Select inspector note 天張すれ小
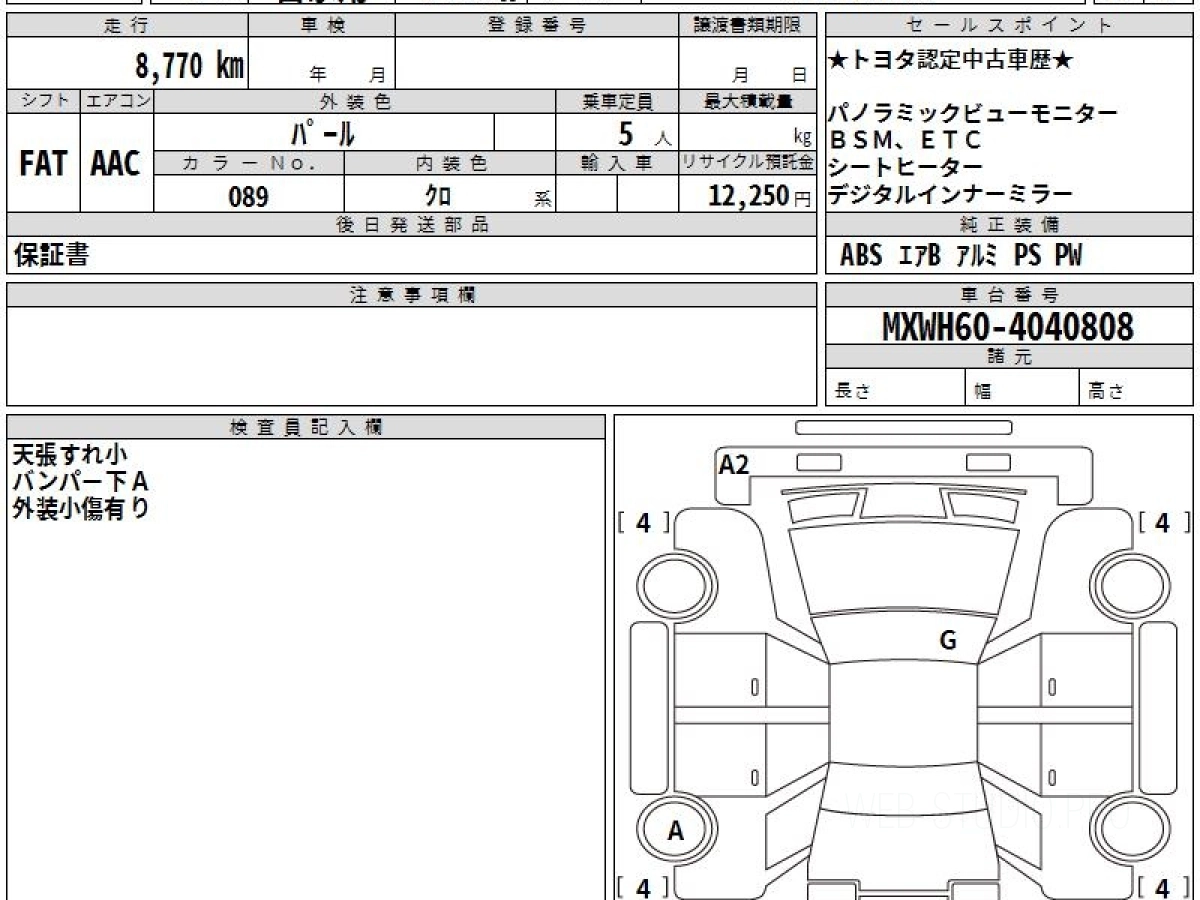1200x900 pixels. click(70, 456)
